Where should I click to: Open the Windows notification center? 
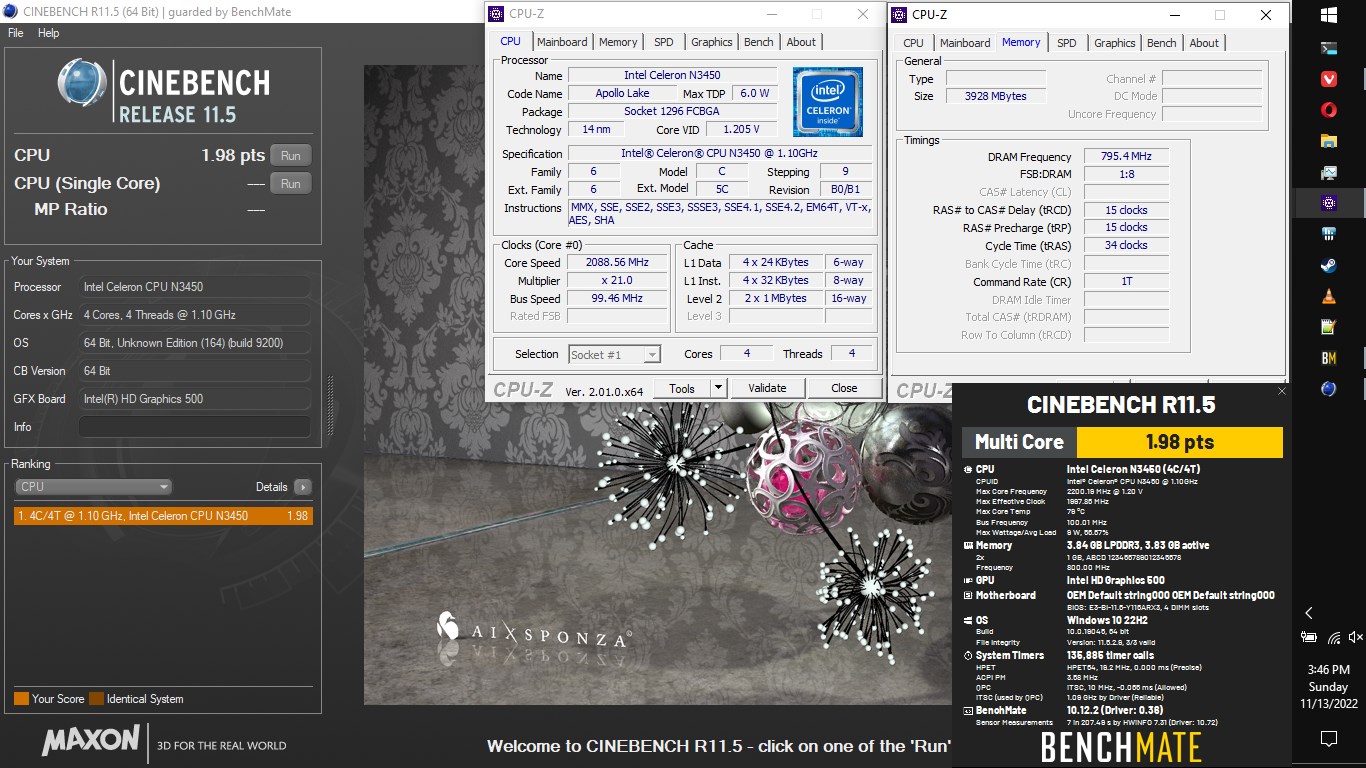1329,739
